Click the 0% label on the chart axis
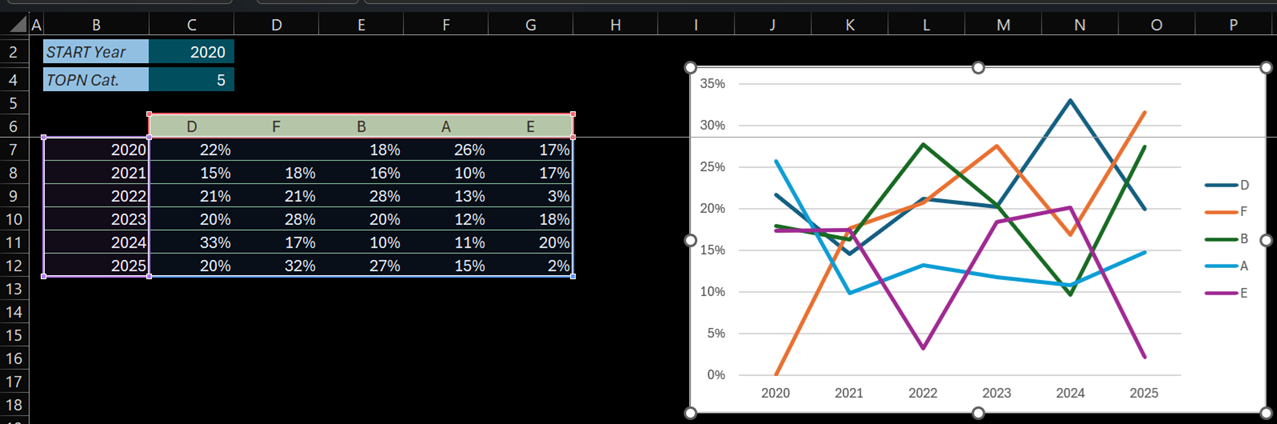 click(x=717, y=375)
